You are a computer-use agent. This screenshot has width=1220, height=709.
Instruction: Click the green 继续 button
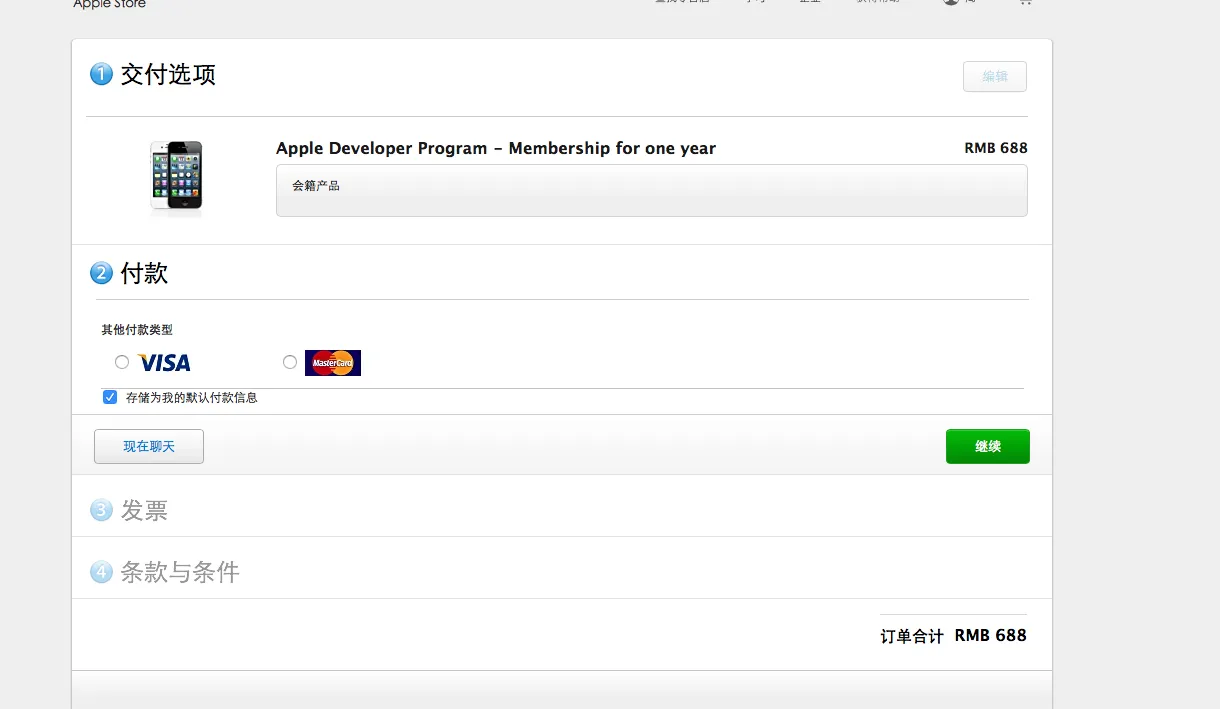988,446
